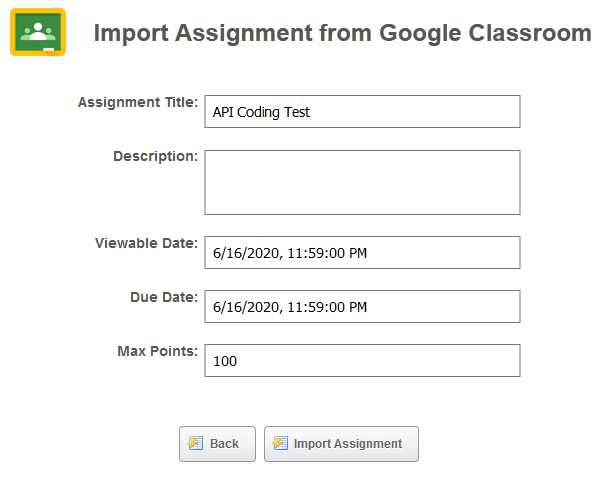This screenshot has height=499, width=604.
Task: Select the Viewable Date input field
Action: tap(362, 252)
